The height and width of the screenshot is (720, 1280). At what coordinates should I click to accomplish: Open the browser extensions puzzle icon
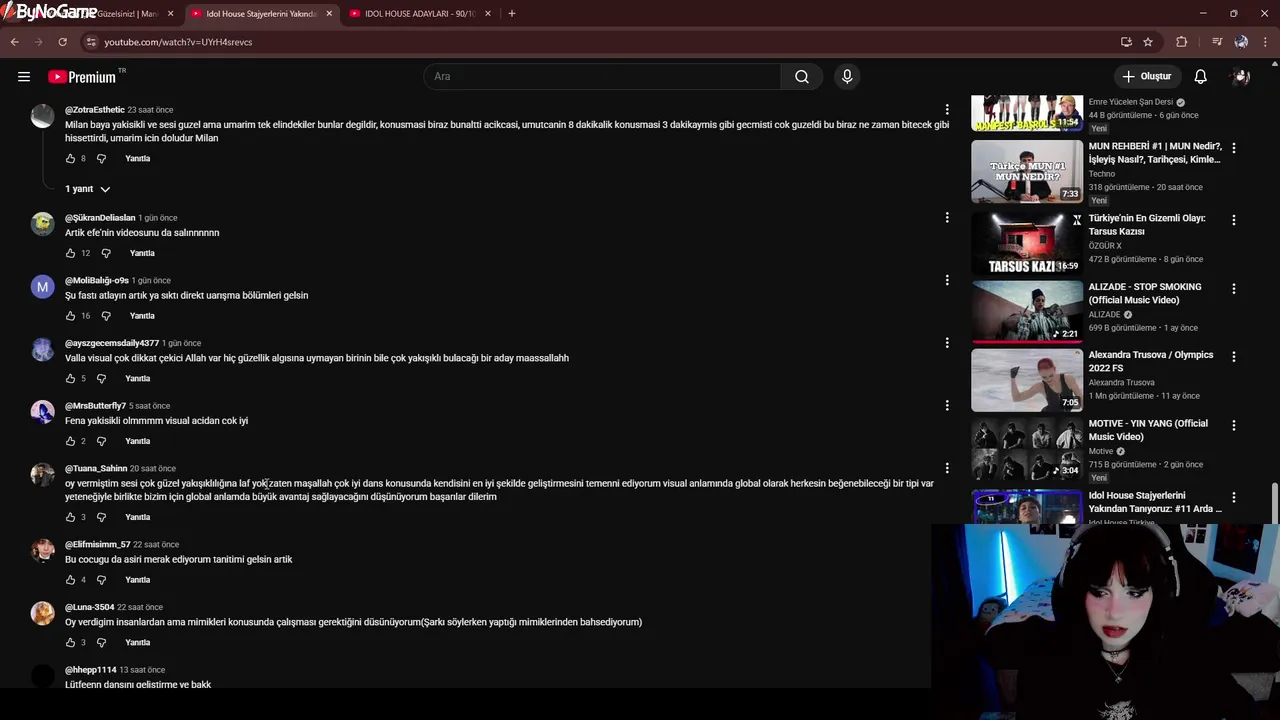[1182, 42]
